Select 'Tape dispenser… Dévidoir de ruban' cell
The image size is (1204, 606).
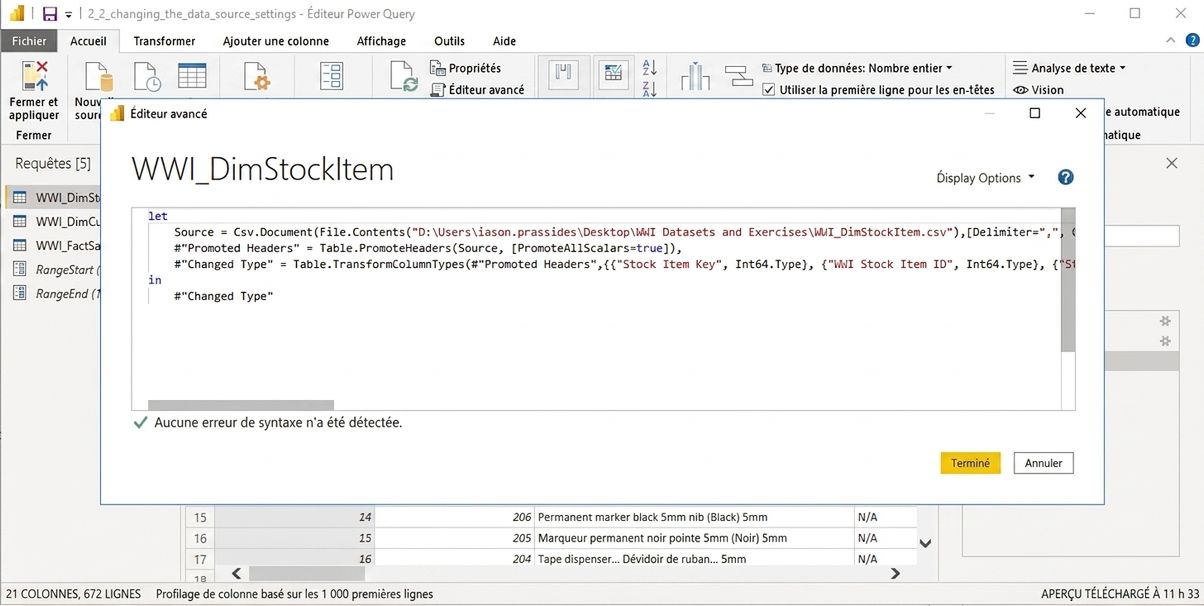coord(694,559)
